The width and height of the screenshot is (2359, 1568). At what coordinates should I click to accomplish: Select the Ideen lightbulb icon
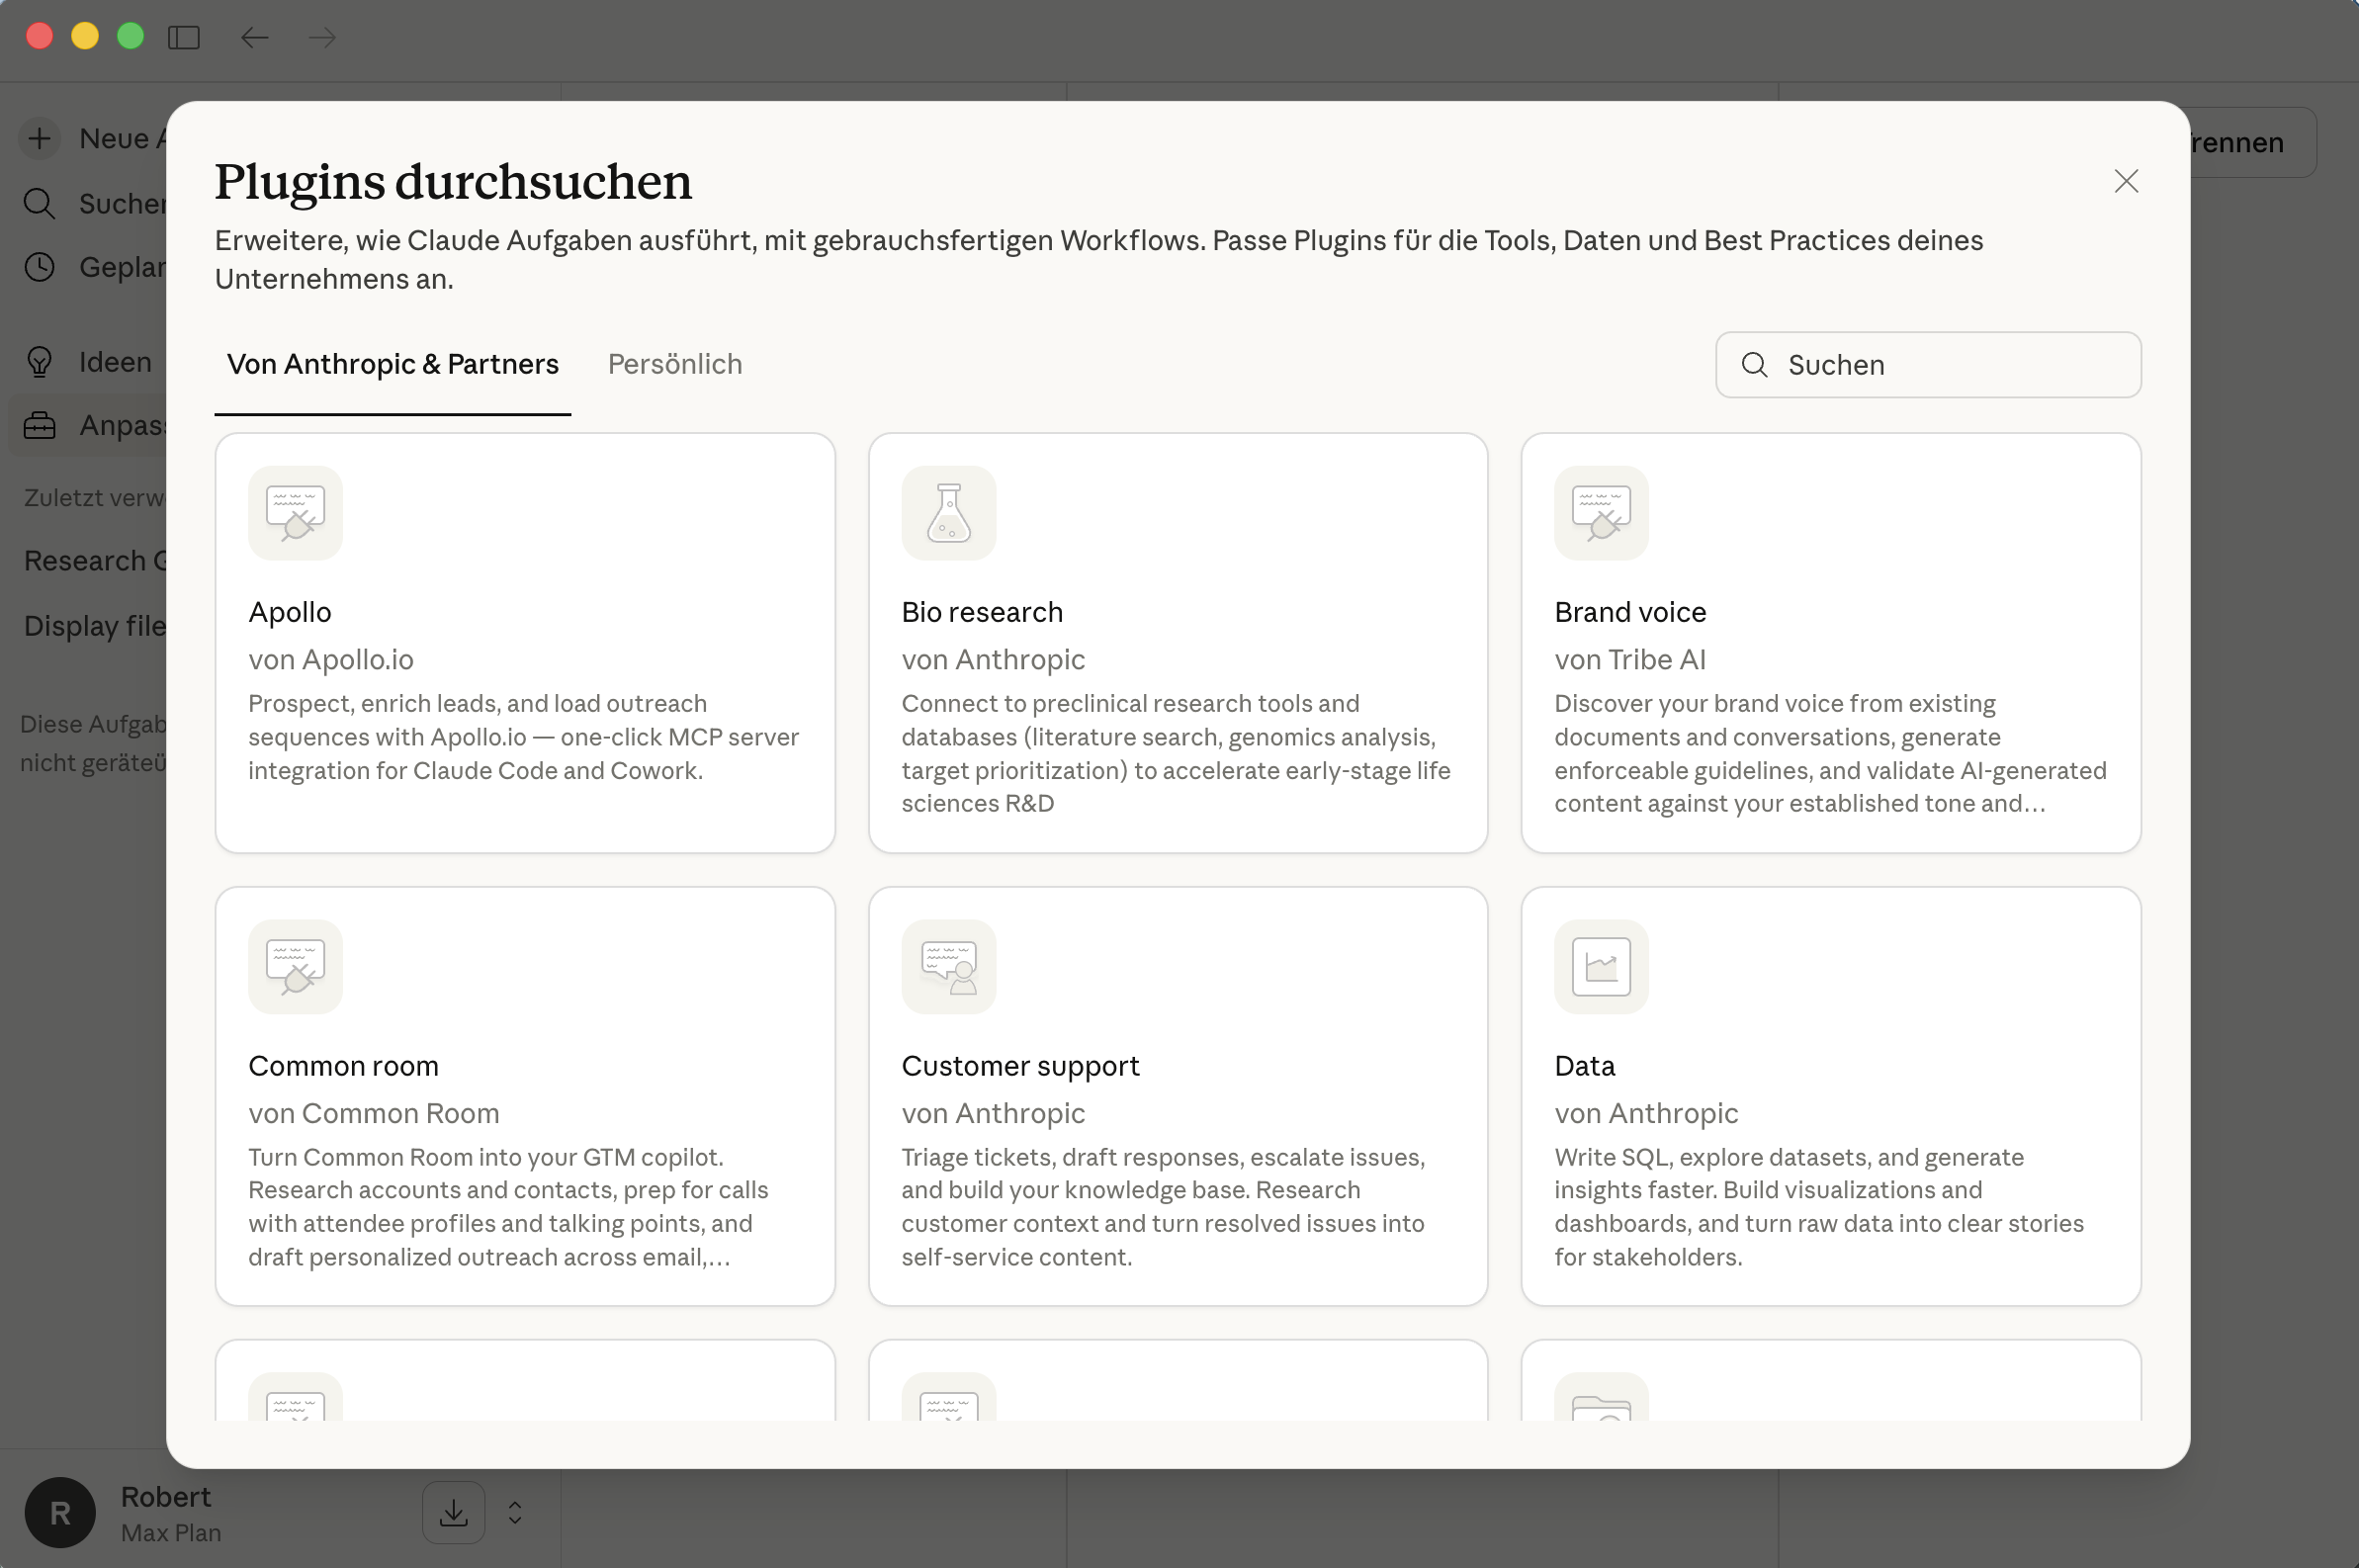(39, 361)
